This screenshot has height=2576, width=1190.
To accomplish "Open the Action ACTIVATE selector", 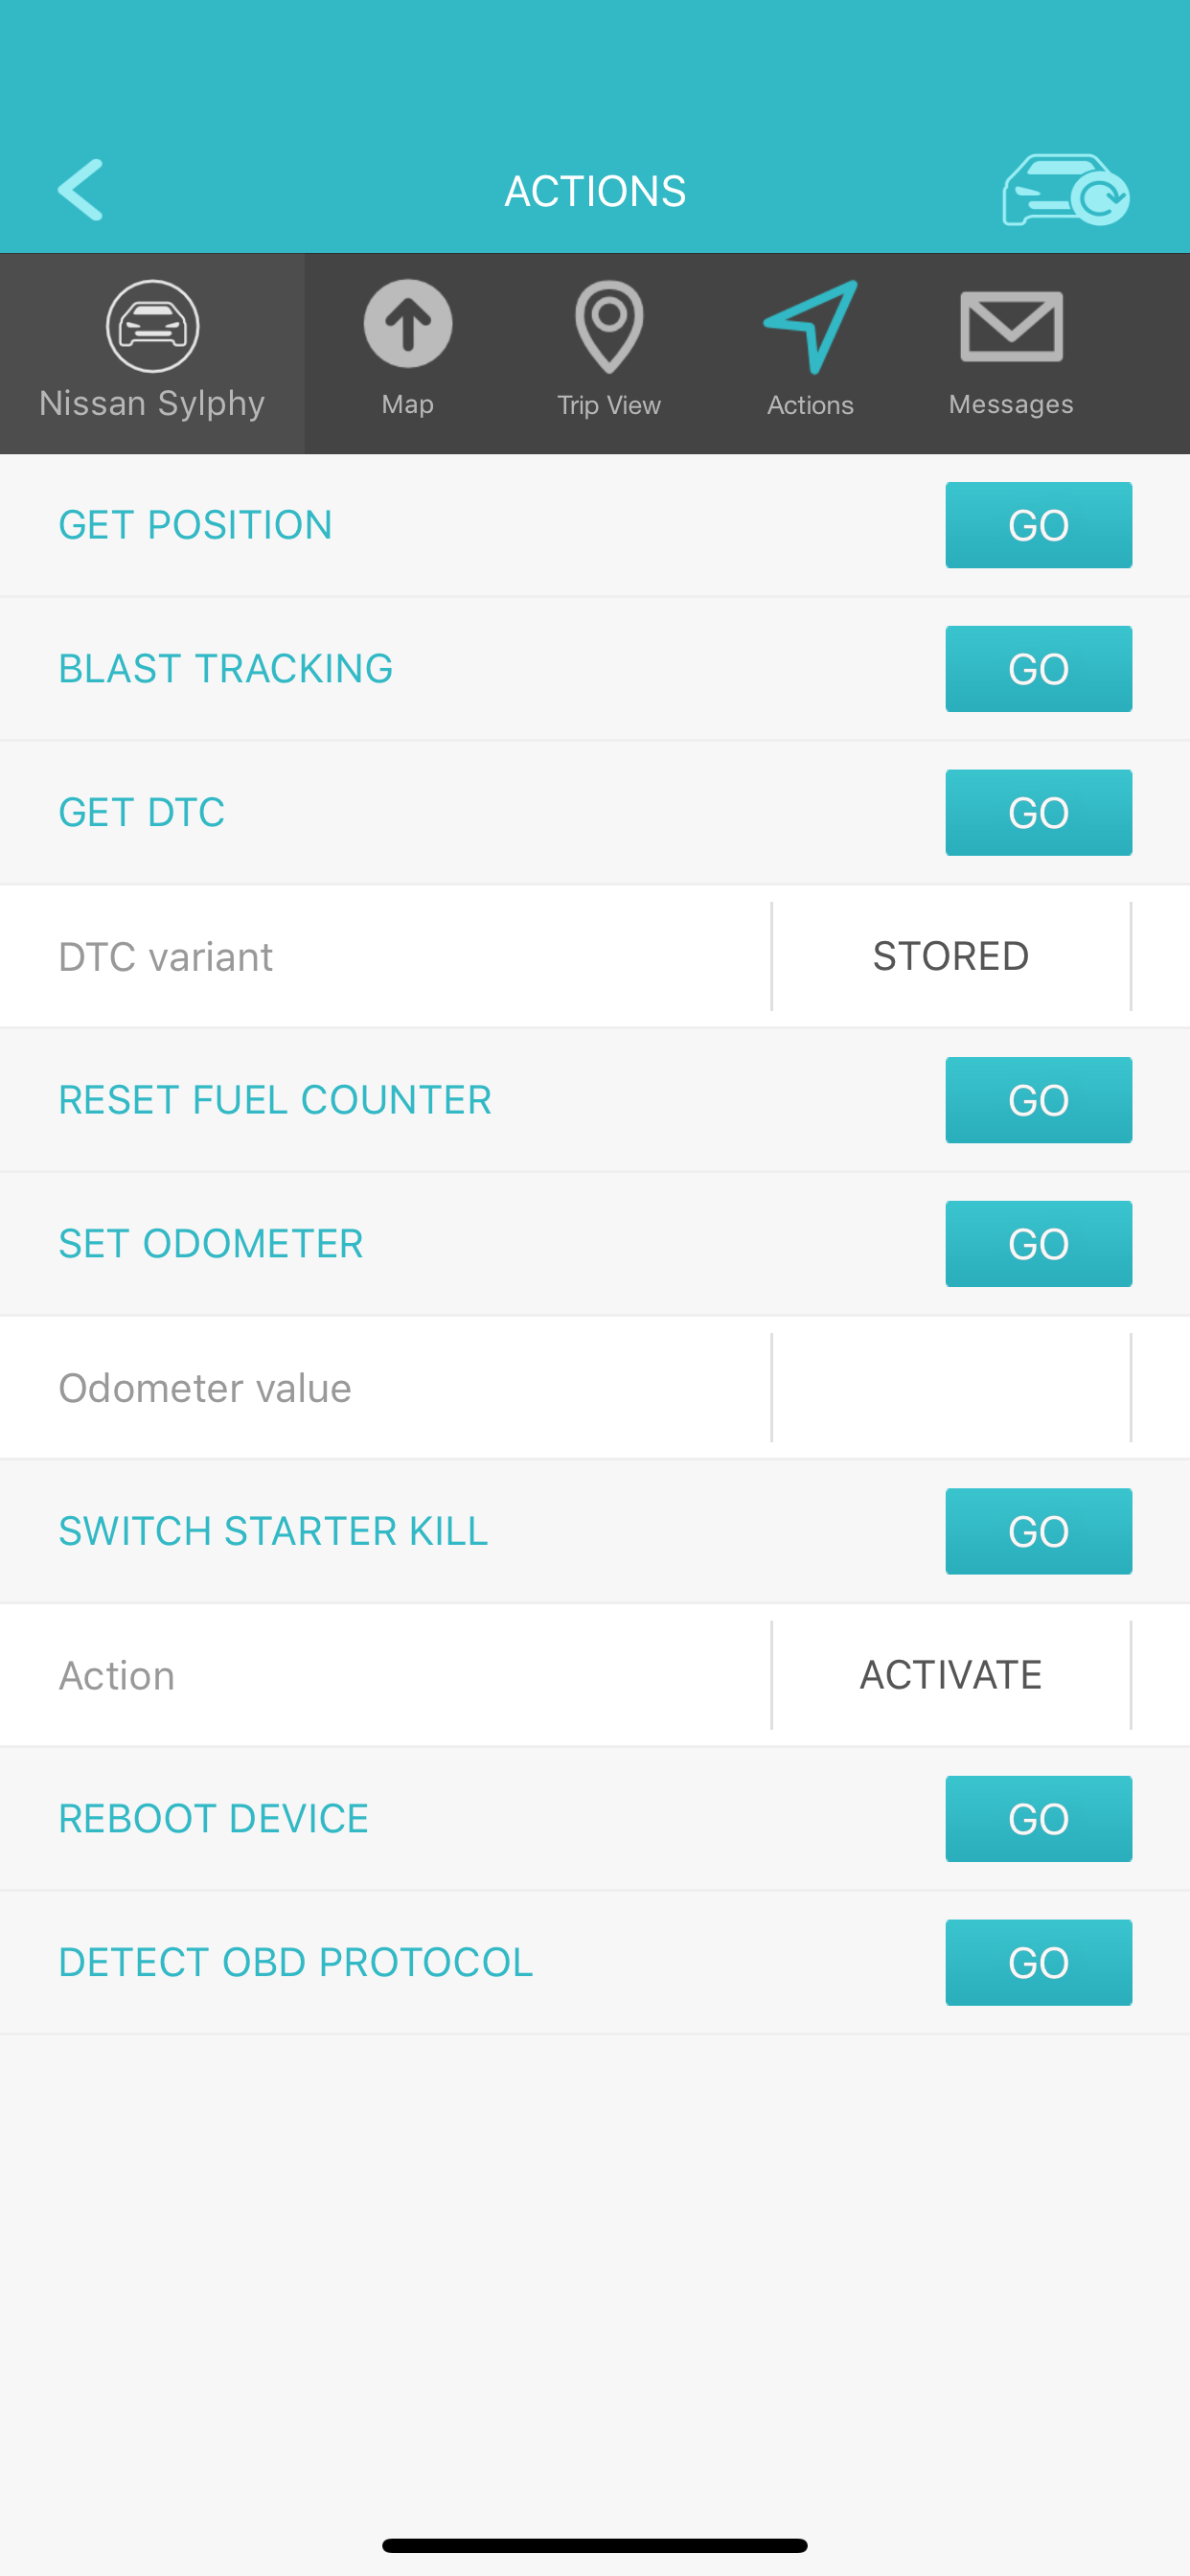I will 951,1675.
